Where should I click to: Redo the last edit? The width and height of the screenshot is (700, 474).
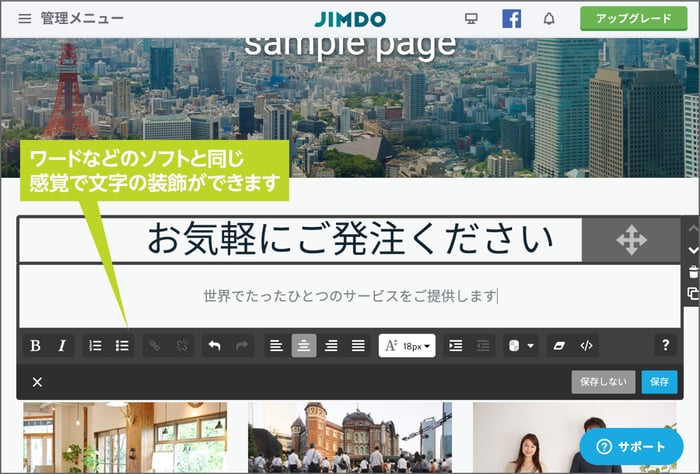(x=242, y=345)
